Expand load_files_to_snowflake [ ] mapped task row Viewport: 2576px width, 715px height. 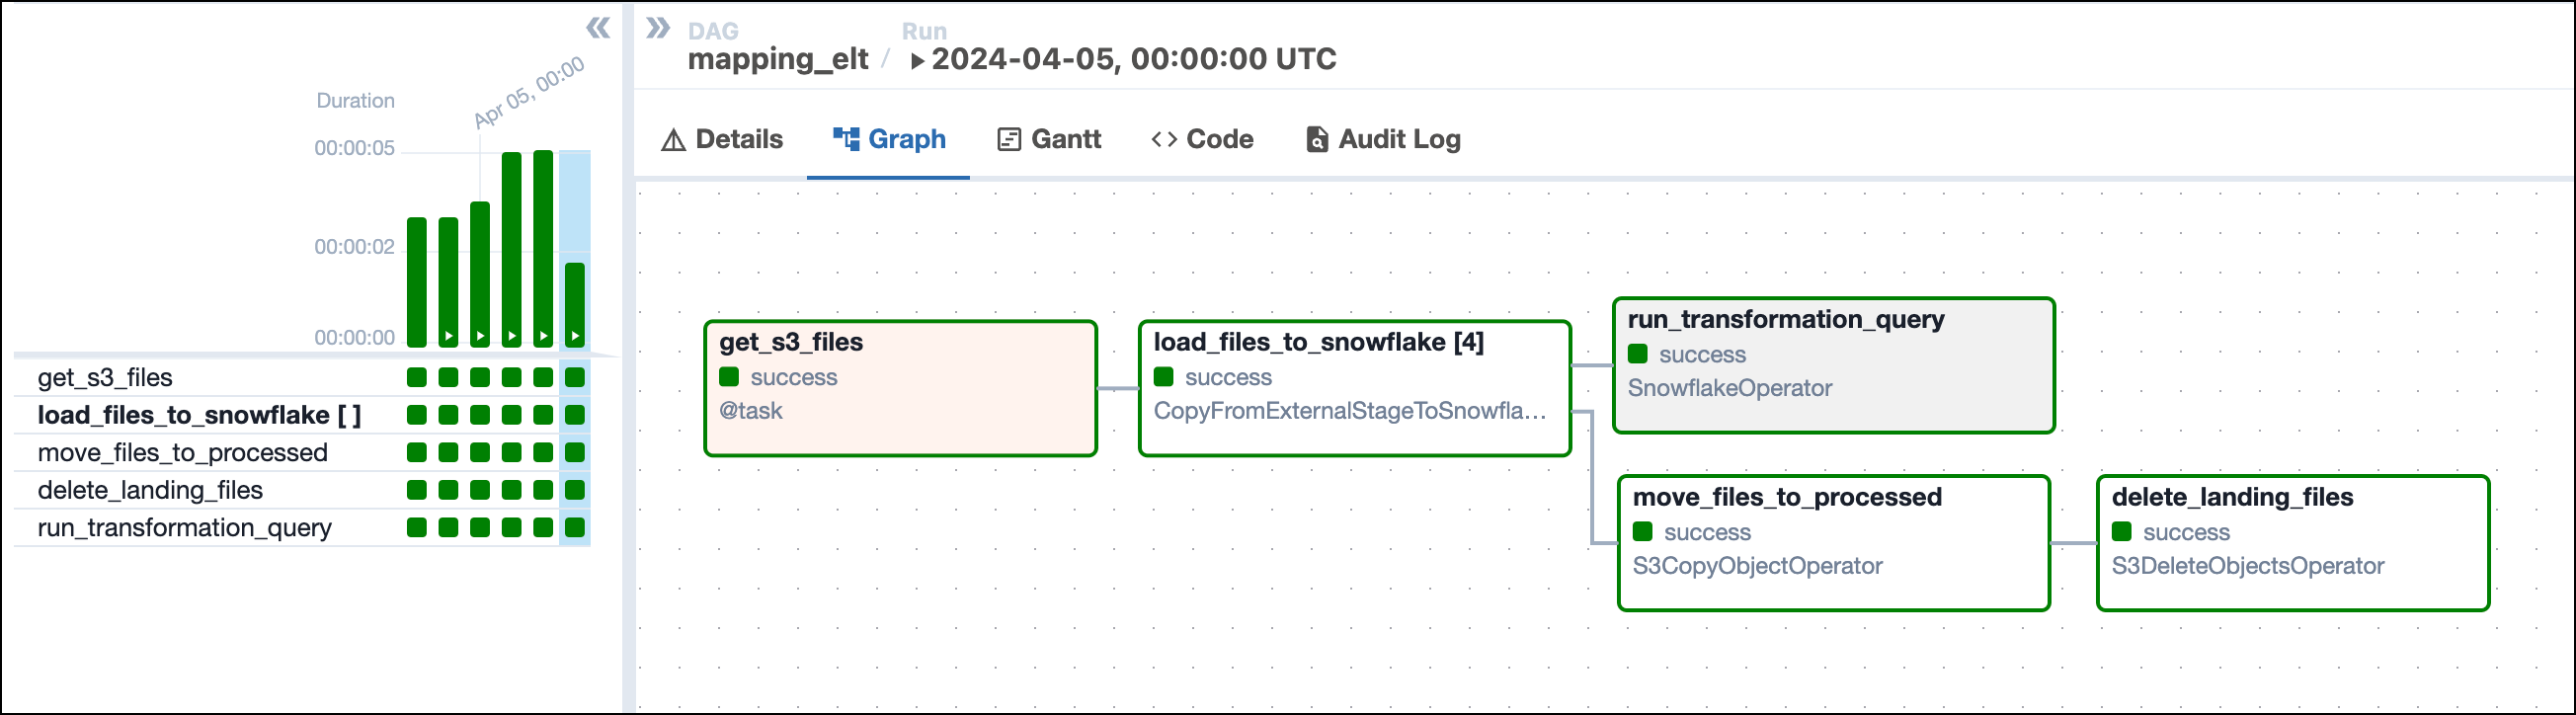[199, 415]
